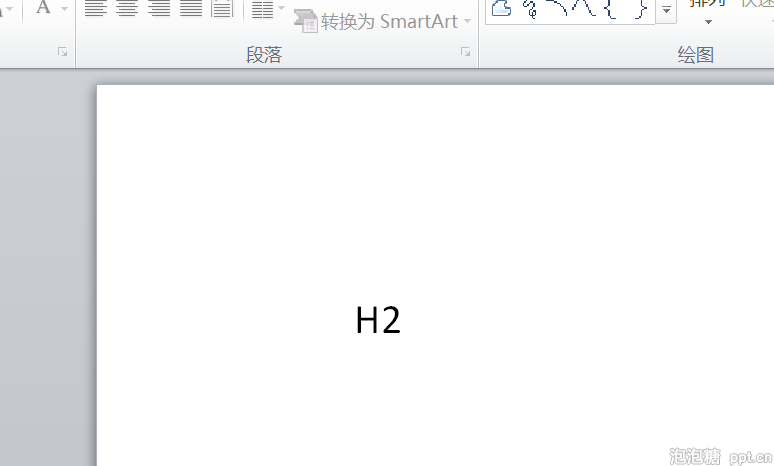The width and height of the screenshot is (774, 466).
Task: Select the right brace shape
Action: 641,8
